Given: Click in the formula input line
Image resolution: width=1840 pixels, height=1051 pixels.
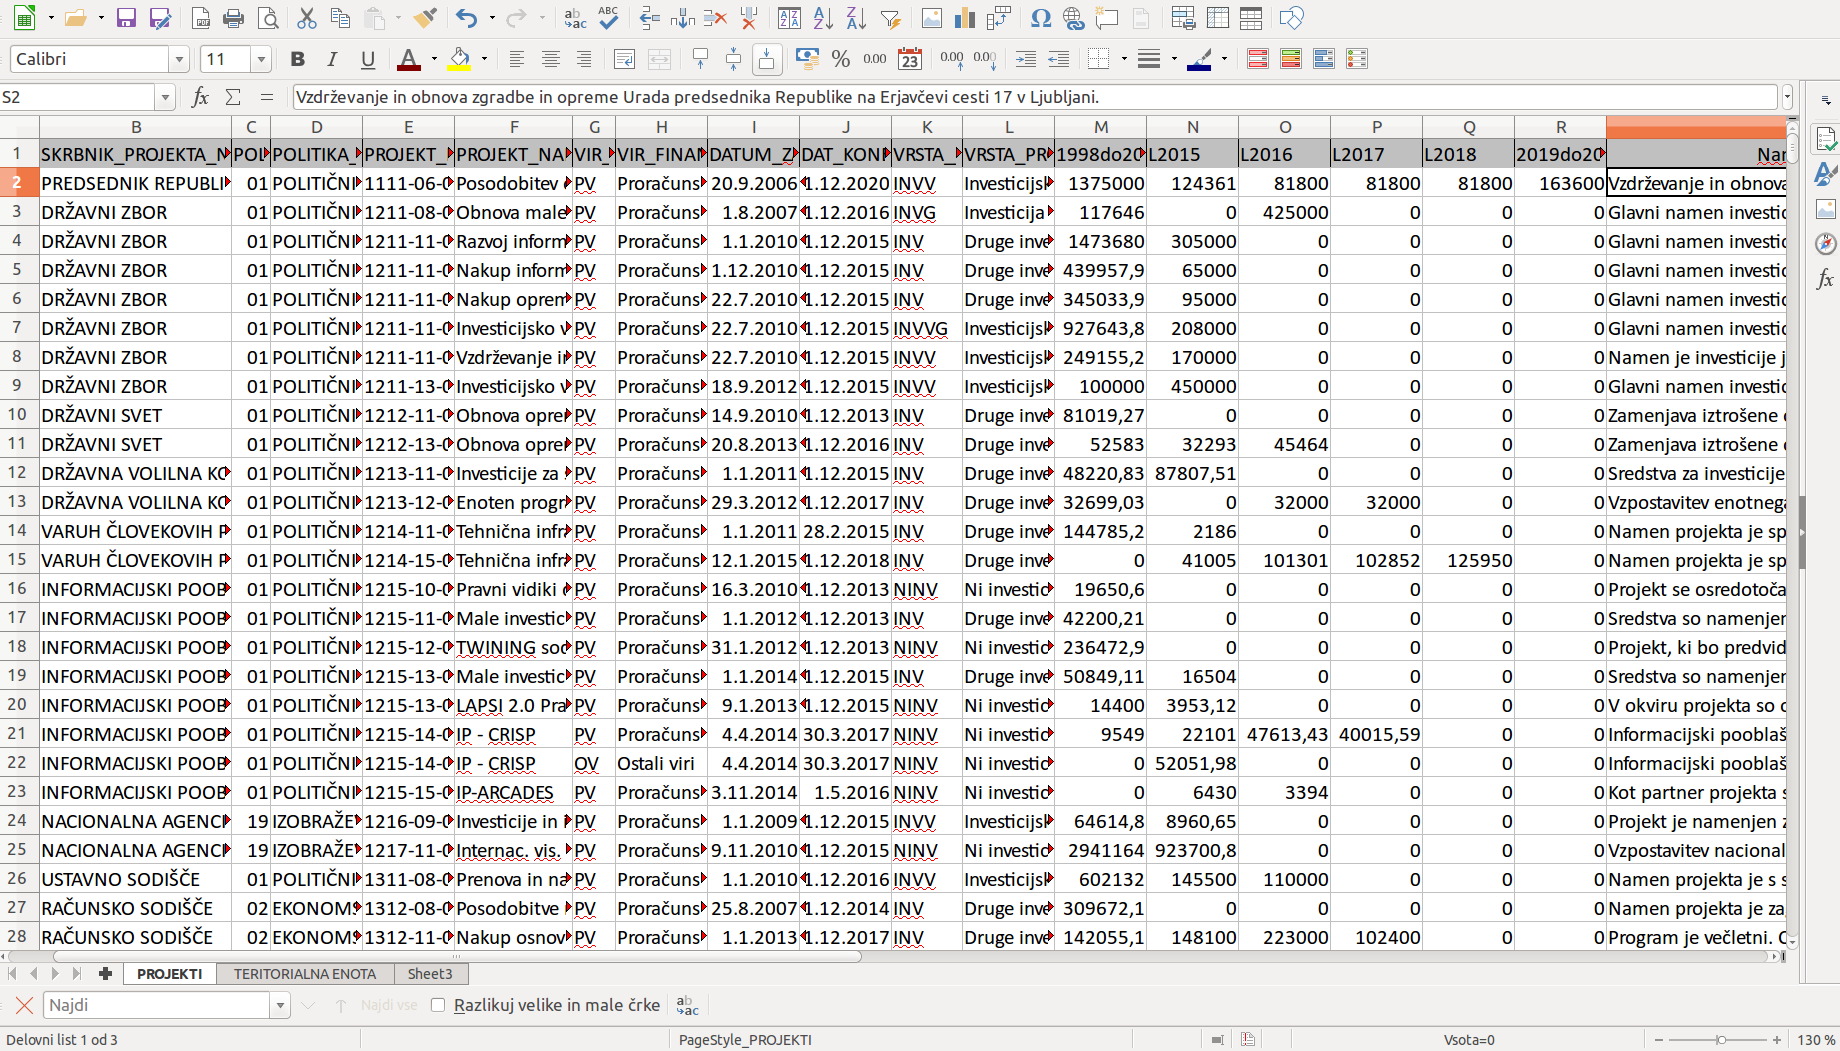Looking at the screenshot, I should pyautogui.click(x=1035, y=97).
